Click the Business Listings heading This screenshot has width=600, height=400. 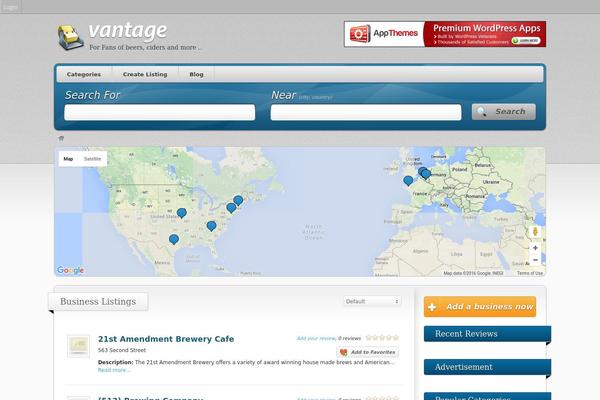tap(98, 302)
